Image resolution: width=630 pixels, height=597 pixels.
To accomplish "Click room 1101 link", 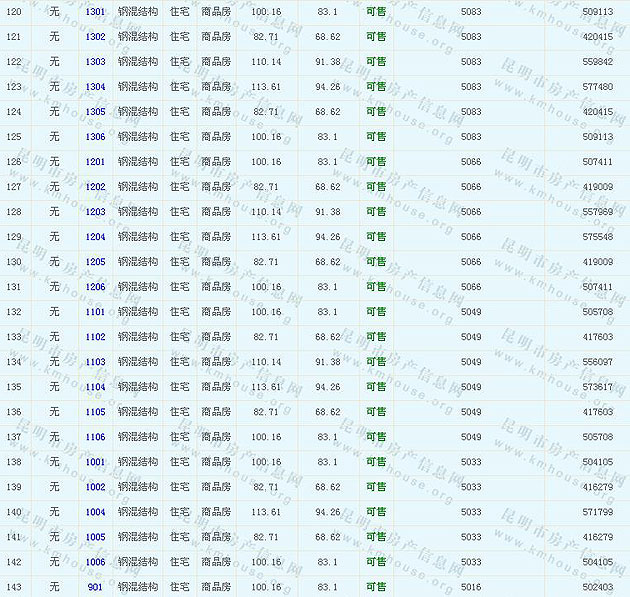I will [95, 312].
